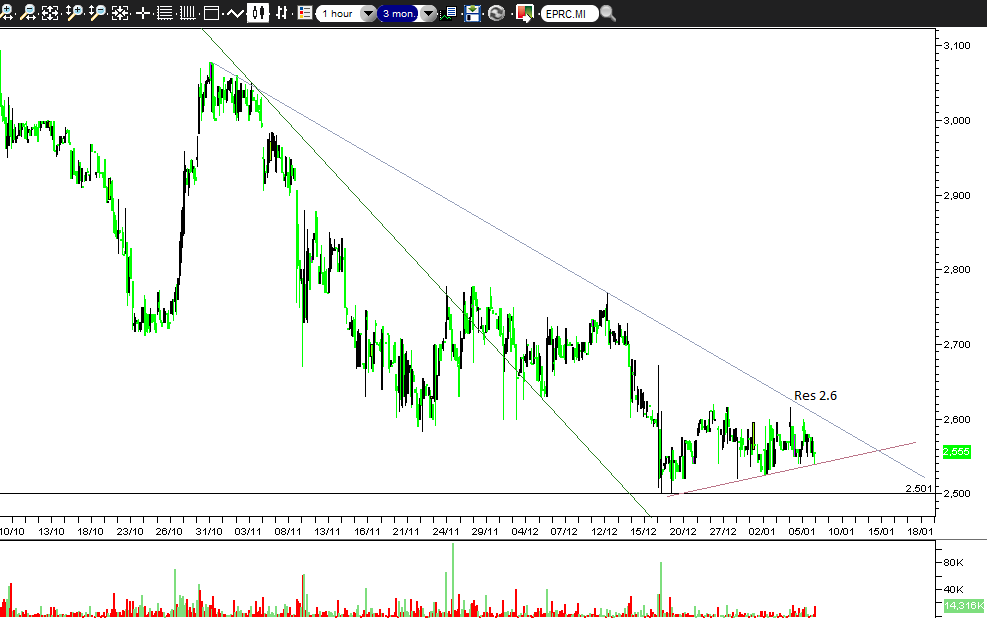988x618 pixels.
Task: Click the 14,316K volume tag
Action: (x=964, y=605)
